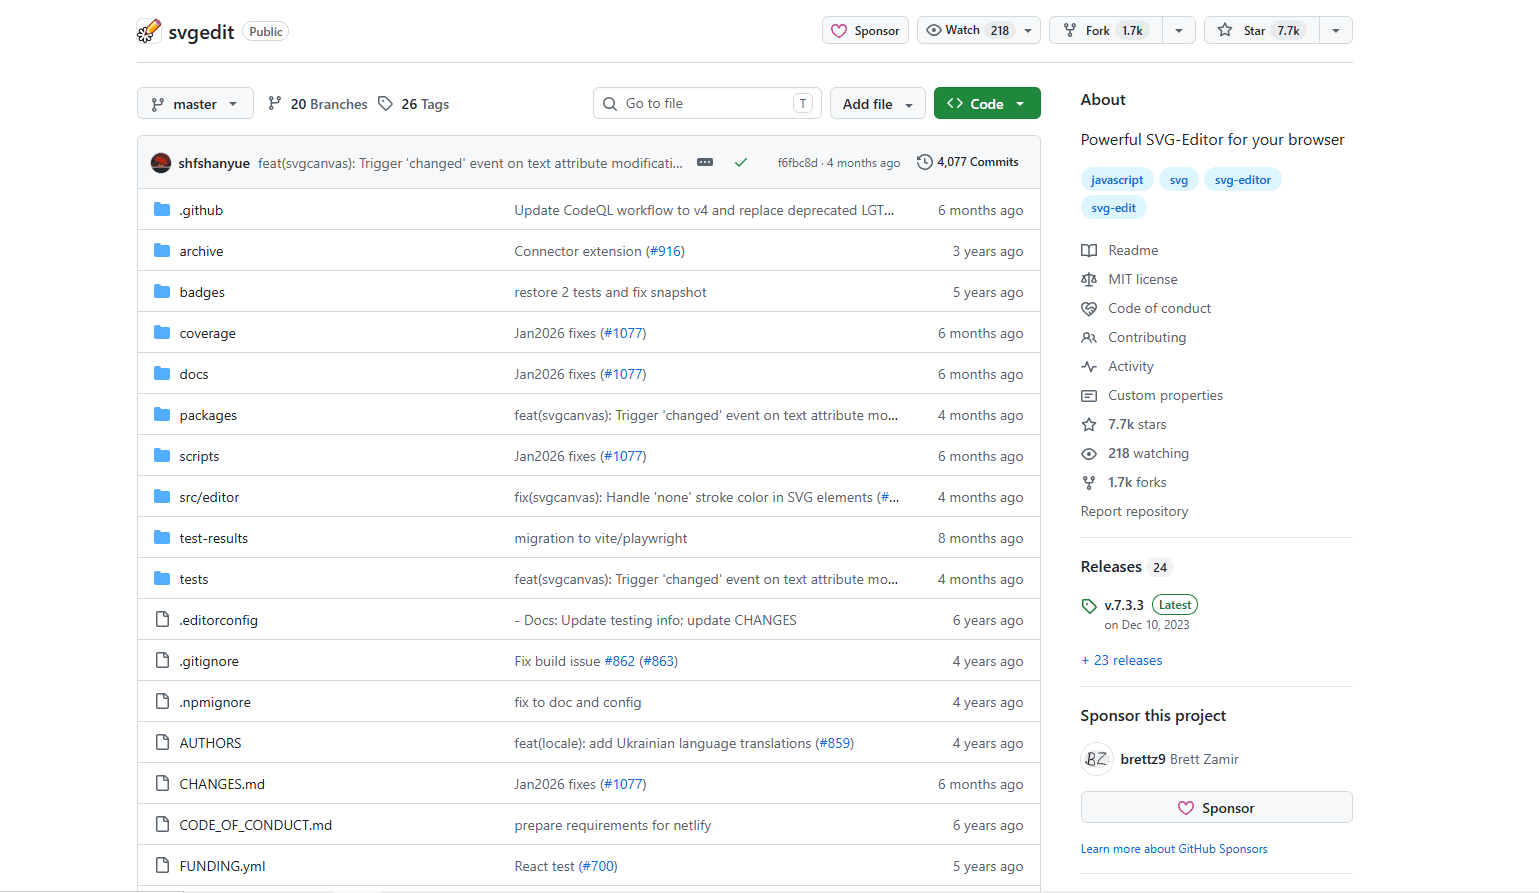This screenshot has height=893, width=1539.
Task: Open pull request #916 link
Action: (666, 251)
